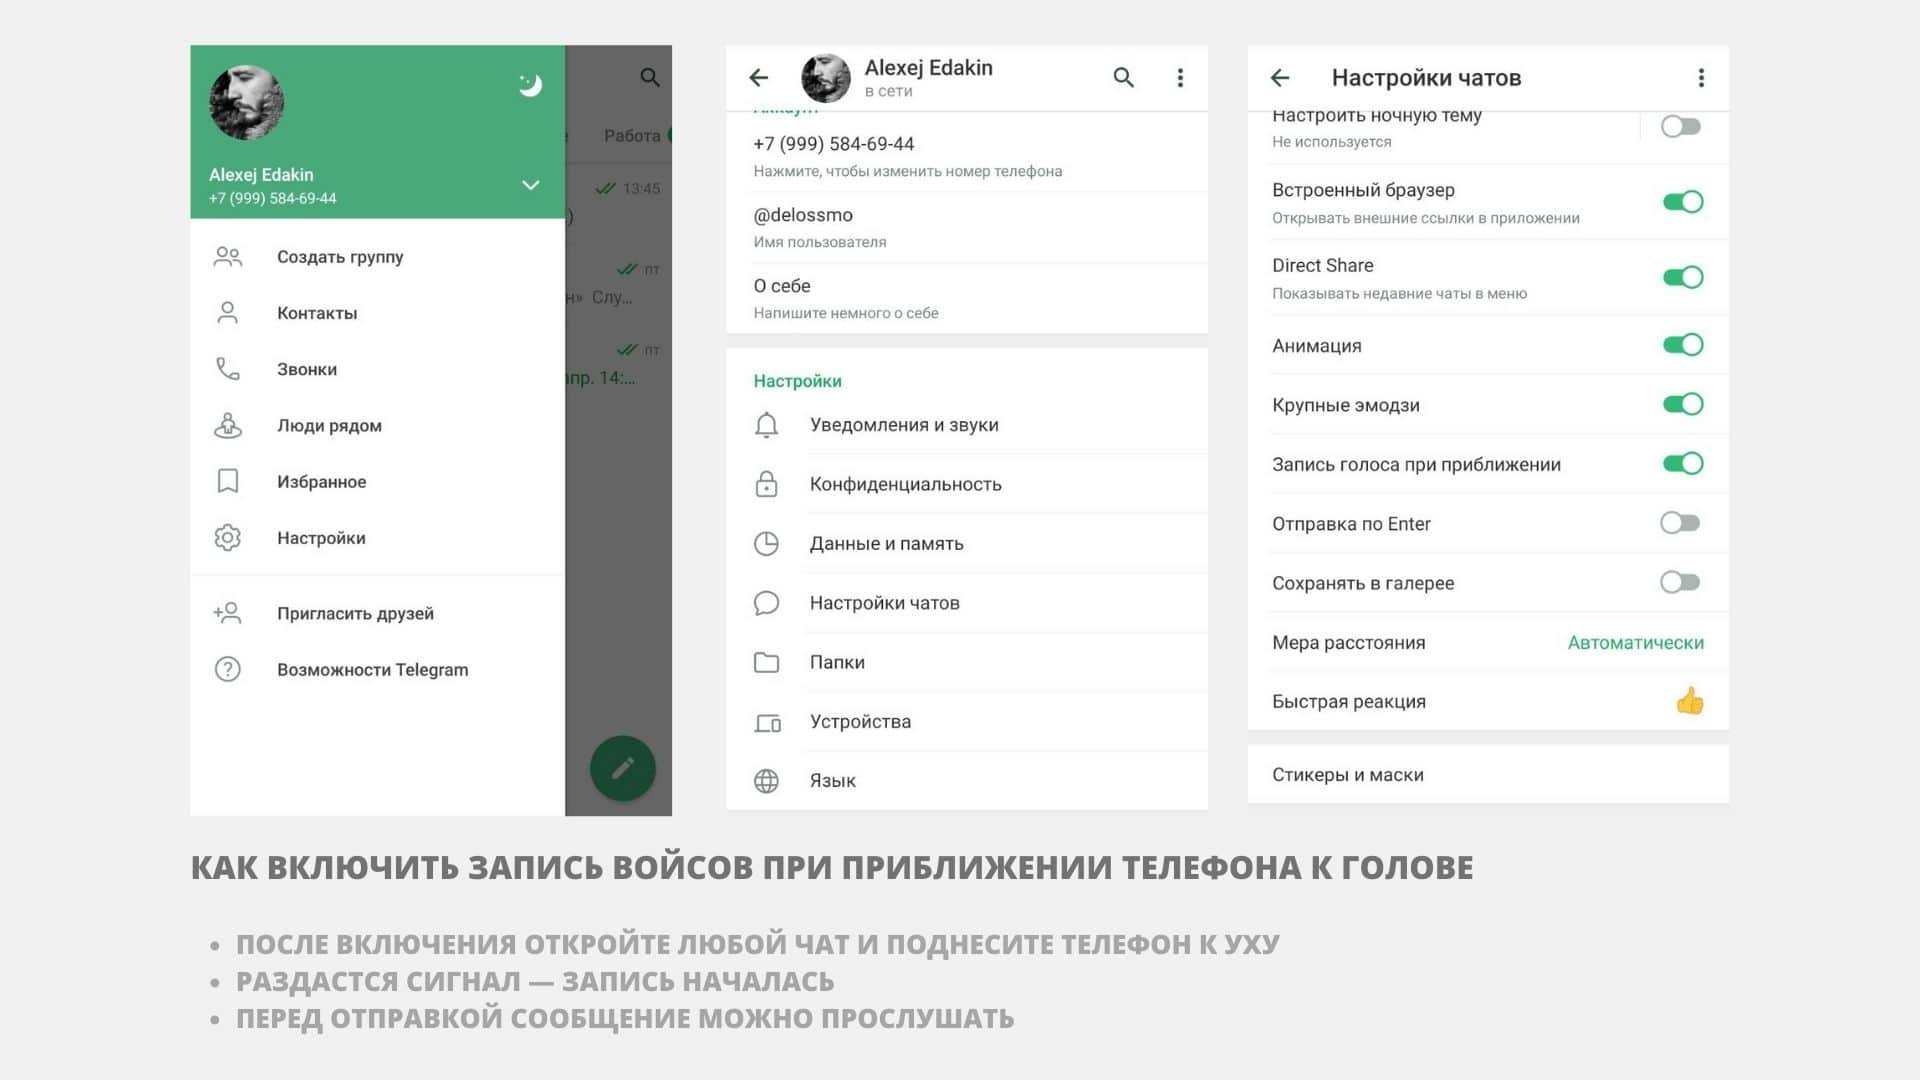Toggle night mode moon icon in drawer header
Screen dimensions: 1920x1080
pyautogui.click(x=530, y=85)
